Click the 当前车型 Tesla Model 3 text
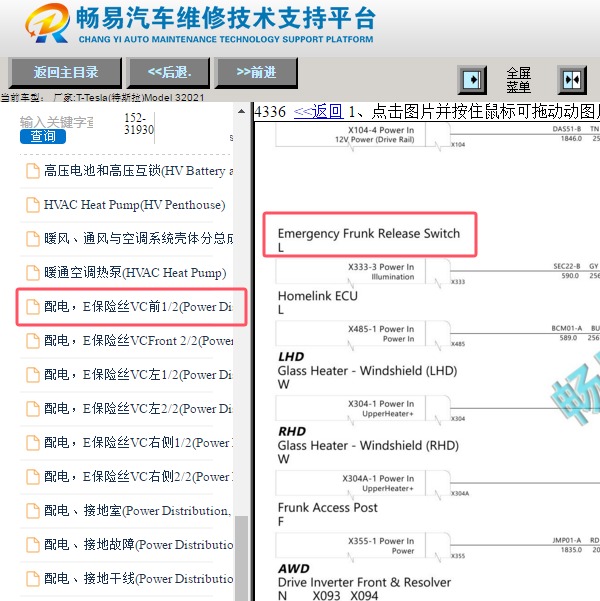This screenshot has height=601, width=600. (102, 97)
